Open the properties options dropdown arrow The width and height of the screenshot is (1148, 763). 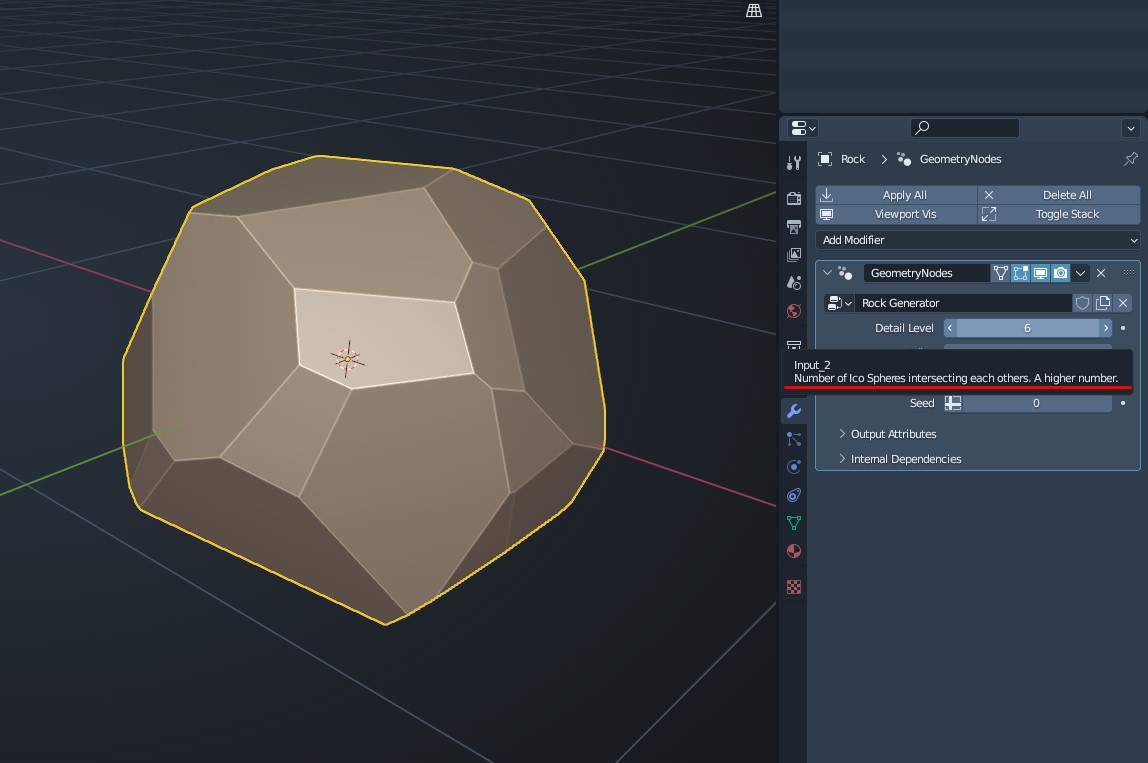[x=1130, y=128]
